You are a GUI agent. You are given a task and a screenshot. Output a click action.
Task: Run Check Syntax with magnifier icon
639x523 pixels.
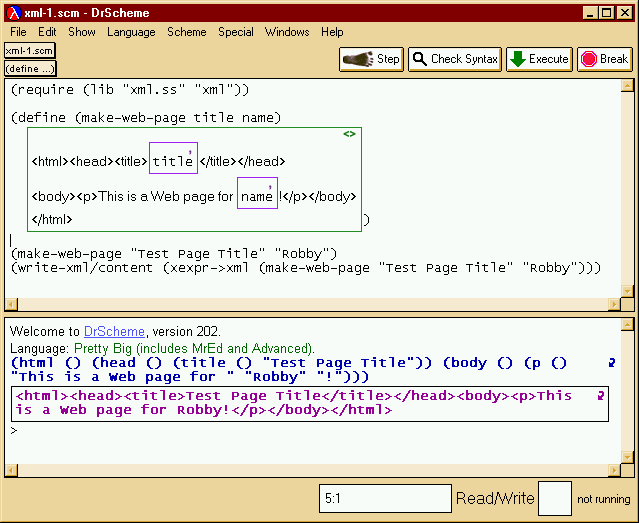pyautogui.click(x=455, y=59)
